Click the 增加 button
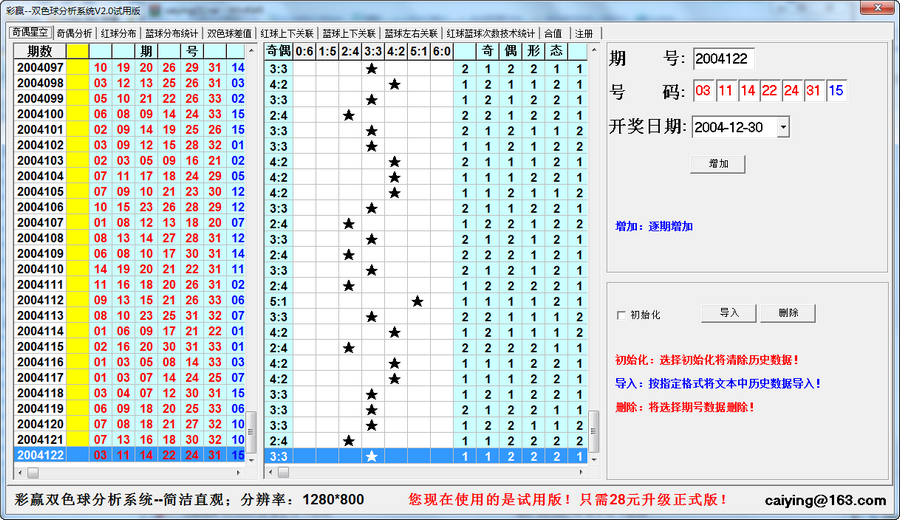Image resolution: width=900 pixels, height=520 pixels. coord(718,164)
